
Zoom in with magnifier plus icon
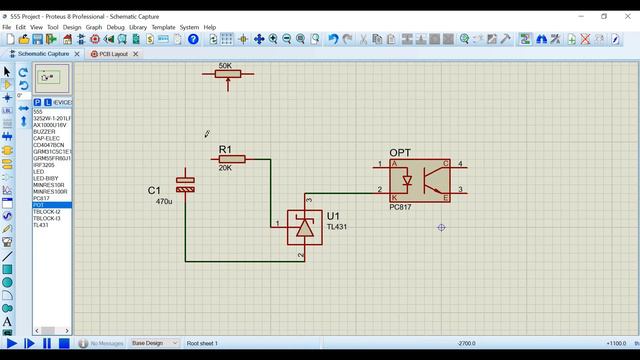pyautogui.click(x=273, y=39)
